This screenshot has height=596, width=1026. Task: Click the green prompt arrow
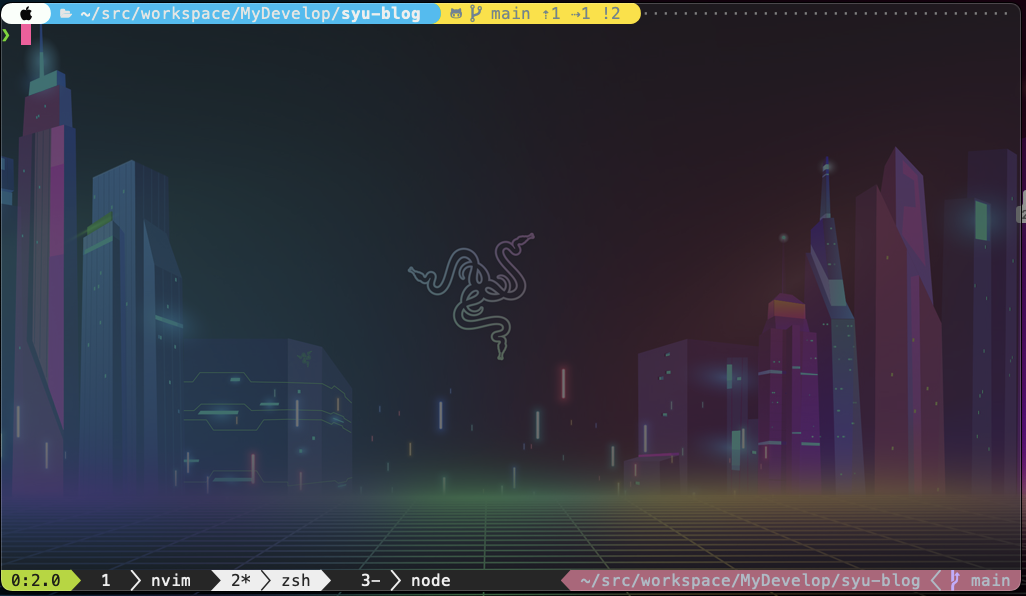tap(6, 35)
